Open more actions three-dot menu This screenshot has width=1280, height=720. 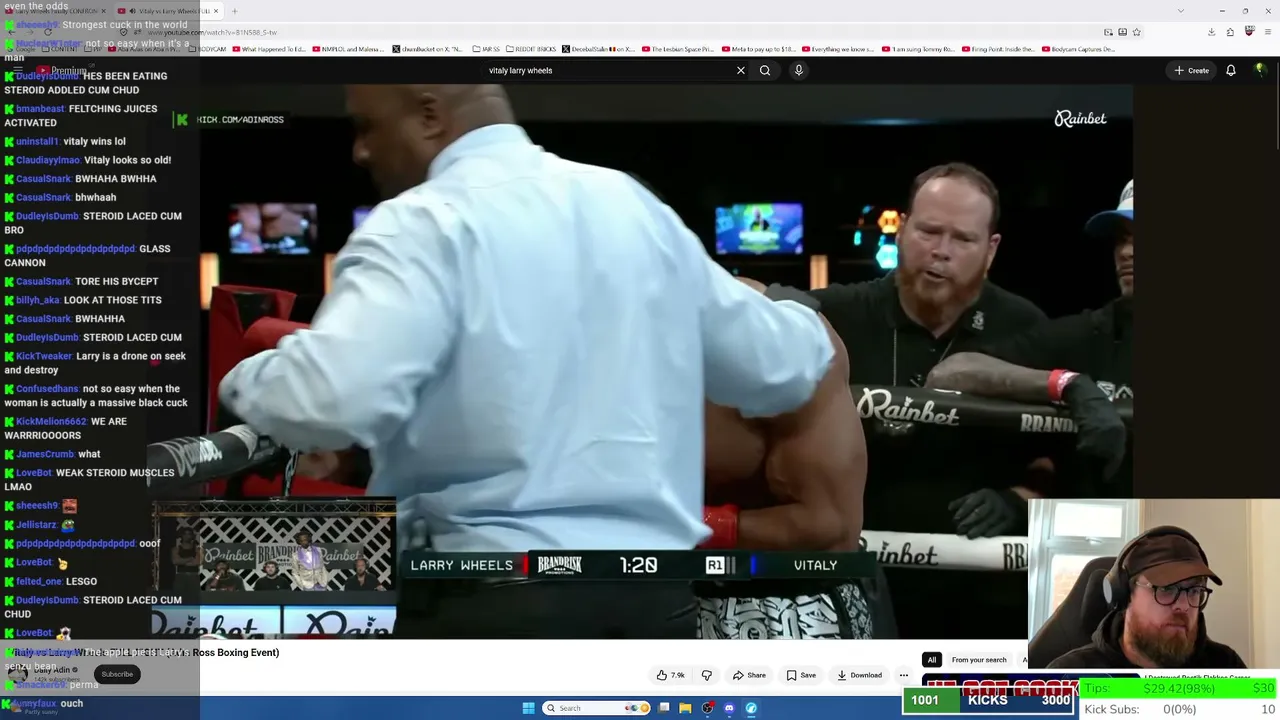pyautogui.click(x=903, y=675)
